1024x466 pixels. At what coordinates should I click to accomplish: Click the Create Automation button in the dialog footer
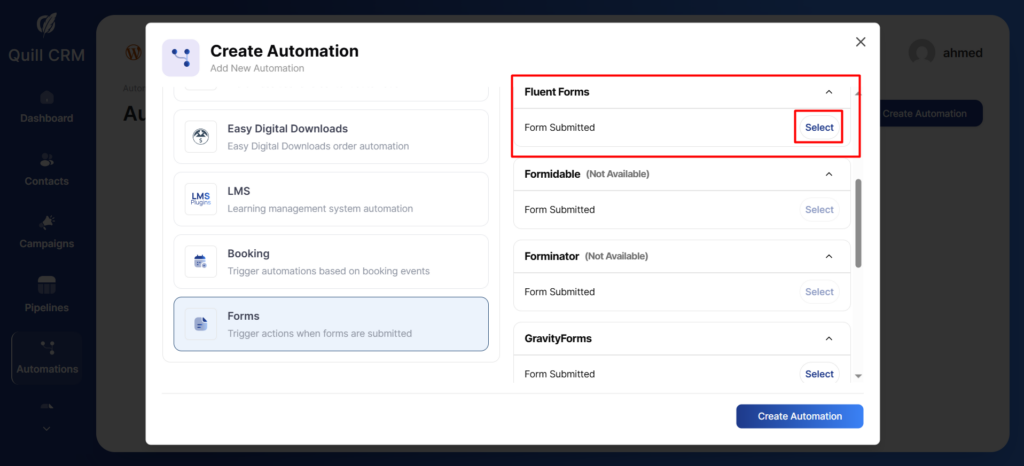(799, 416)
